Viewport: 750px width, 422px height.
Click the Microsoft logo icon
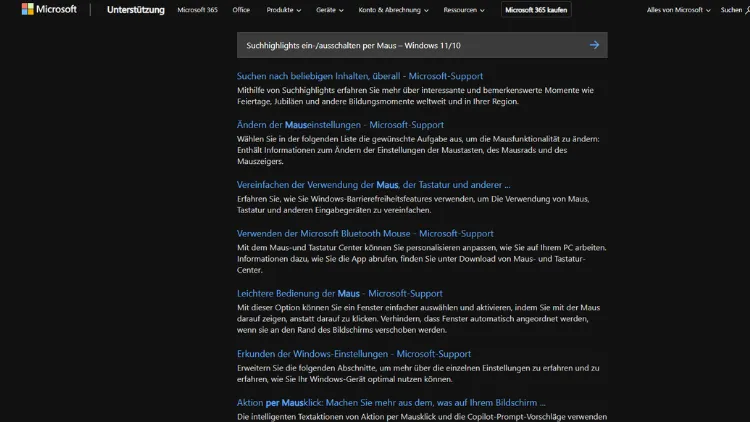point(28,9)
